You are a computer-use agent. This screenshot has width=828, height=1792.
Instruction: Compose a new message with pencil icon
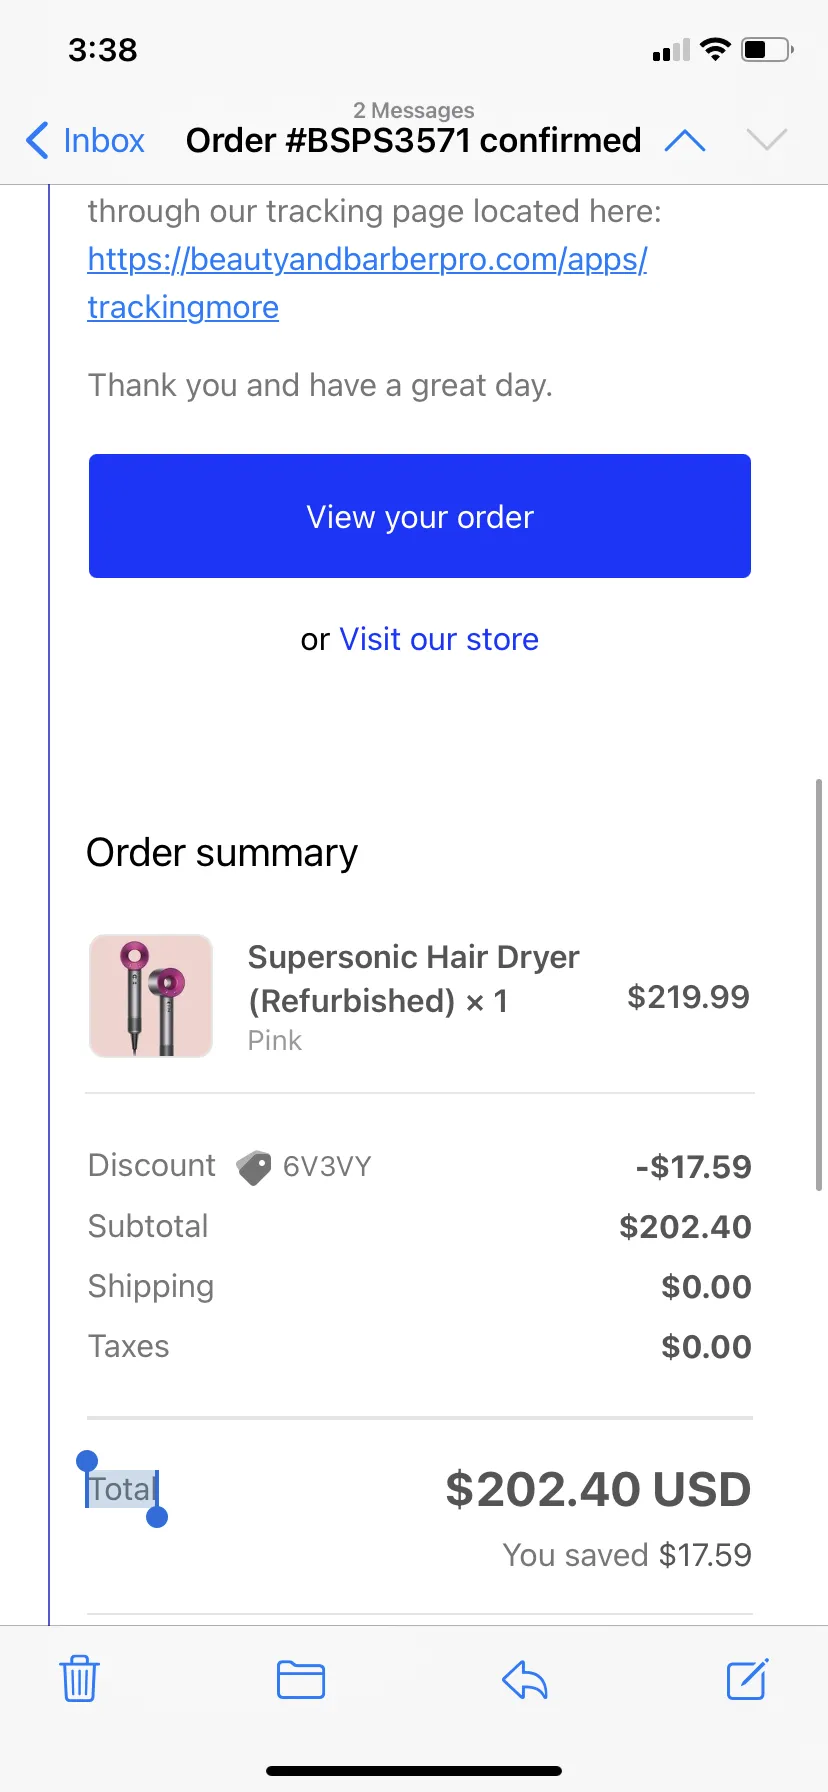pos(747,1679)
